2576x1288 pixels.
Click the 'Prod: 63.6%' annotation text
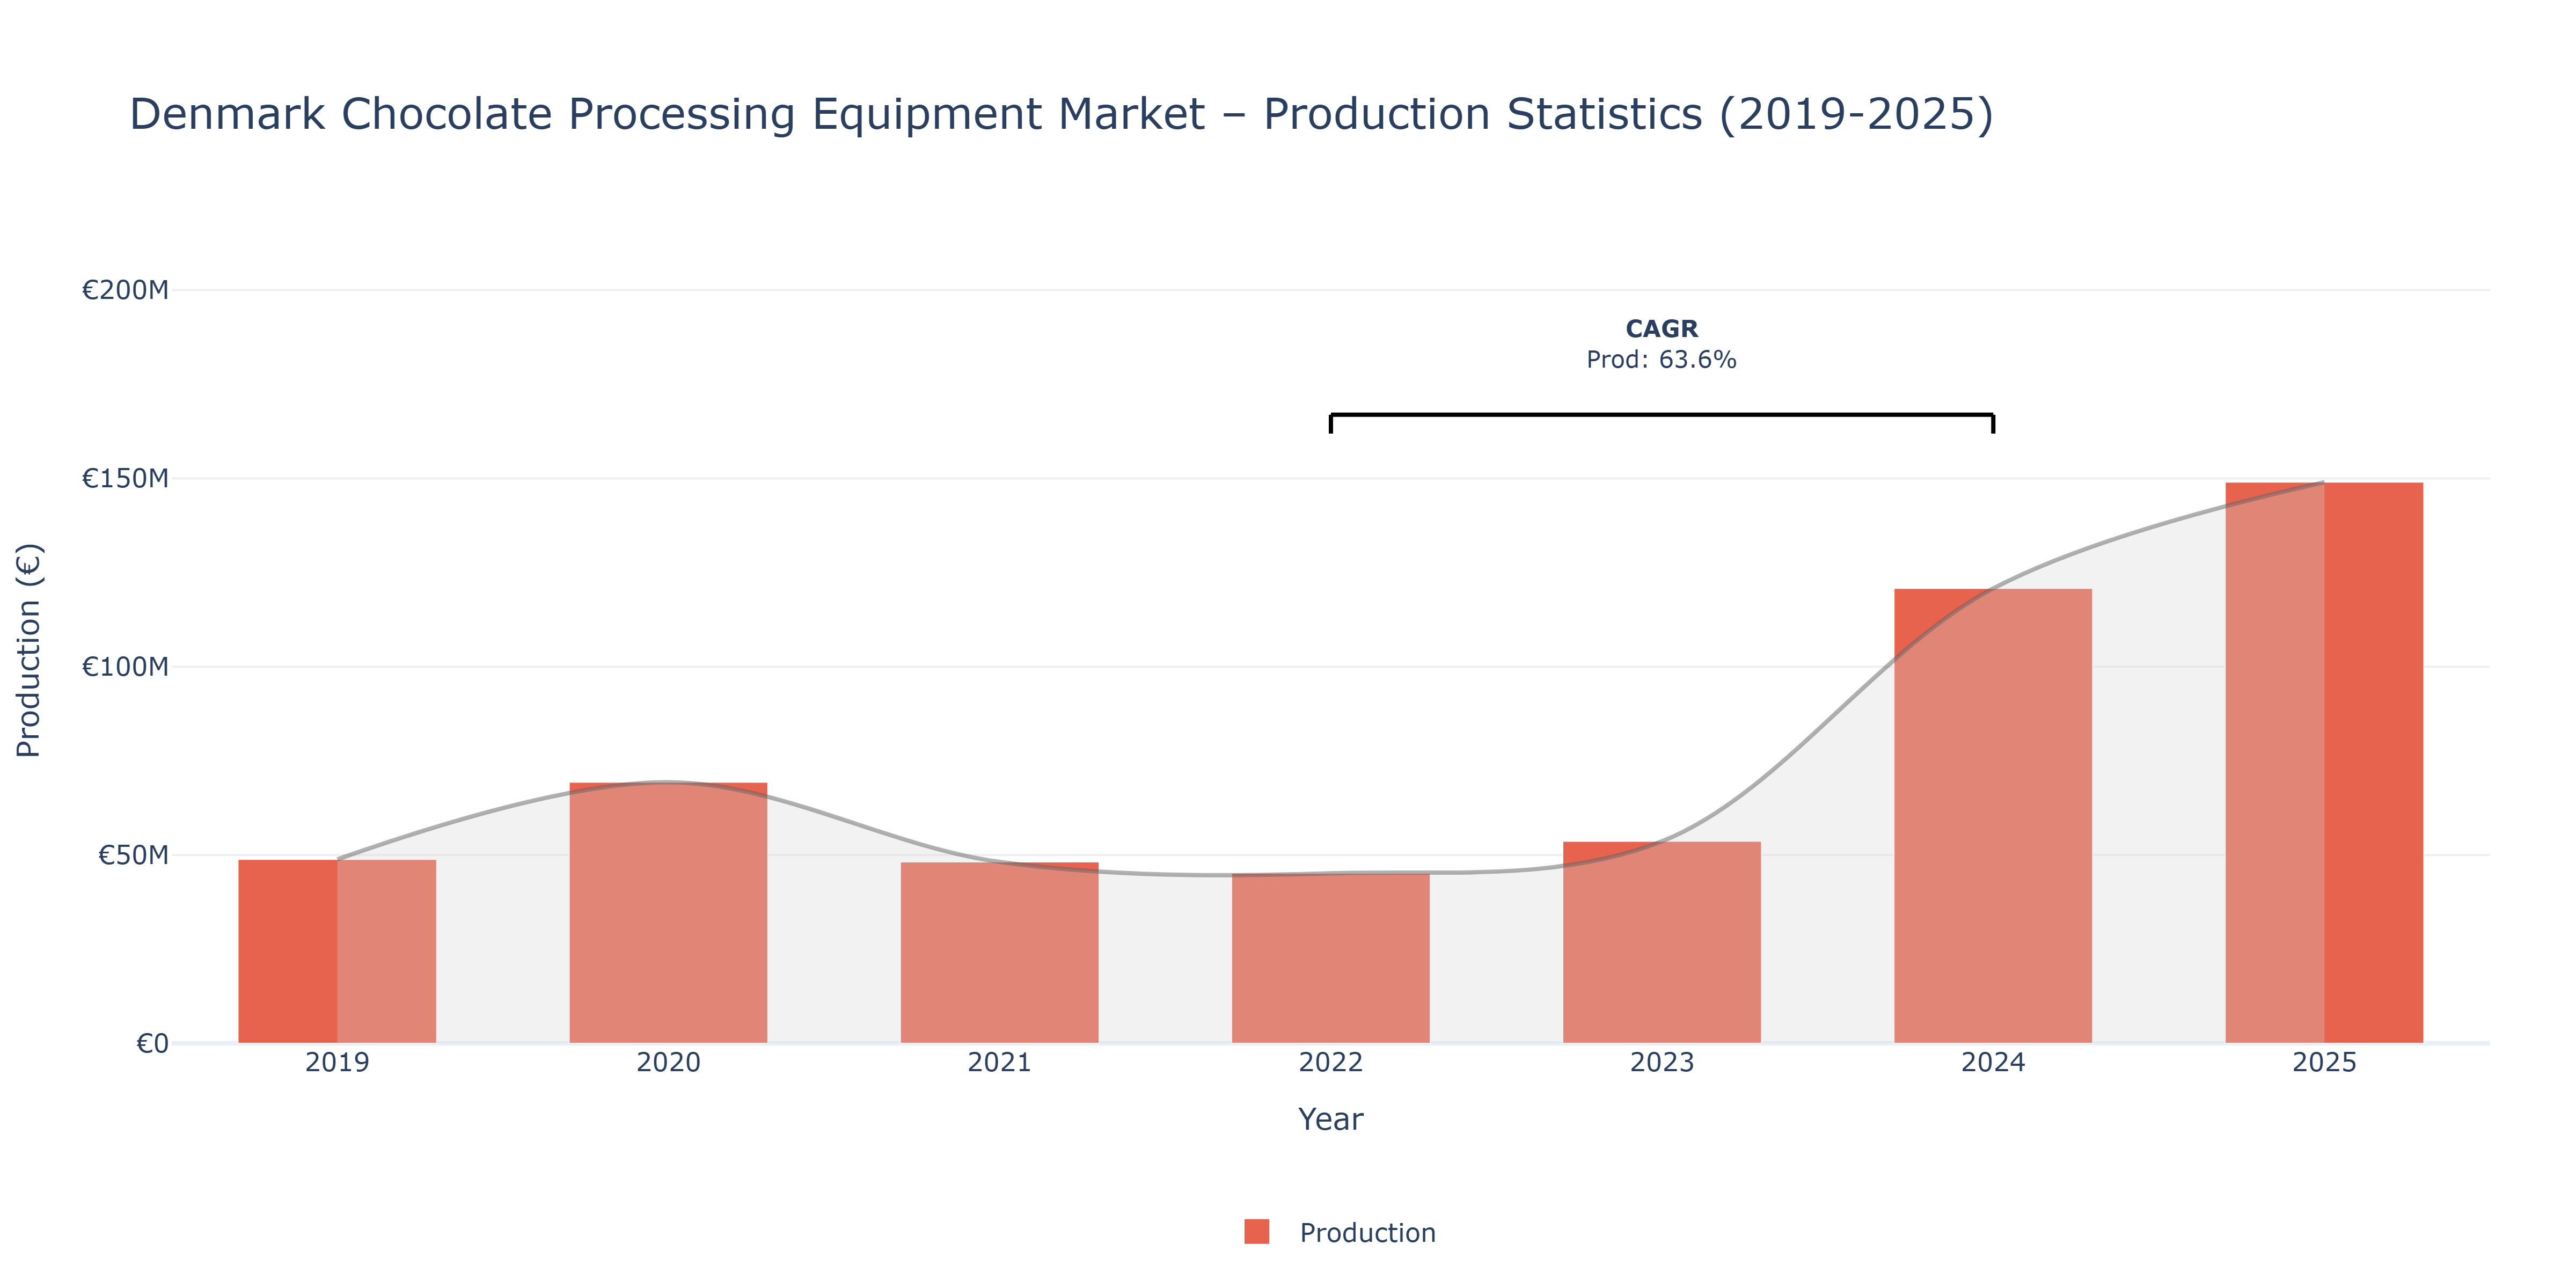tap(1661, 360)
